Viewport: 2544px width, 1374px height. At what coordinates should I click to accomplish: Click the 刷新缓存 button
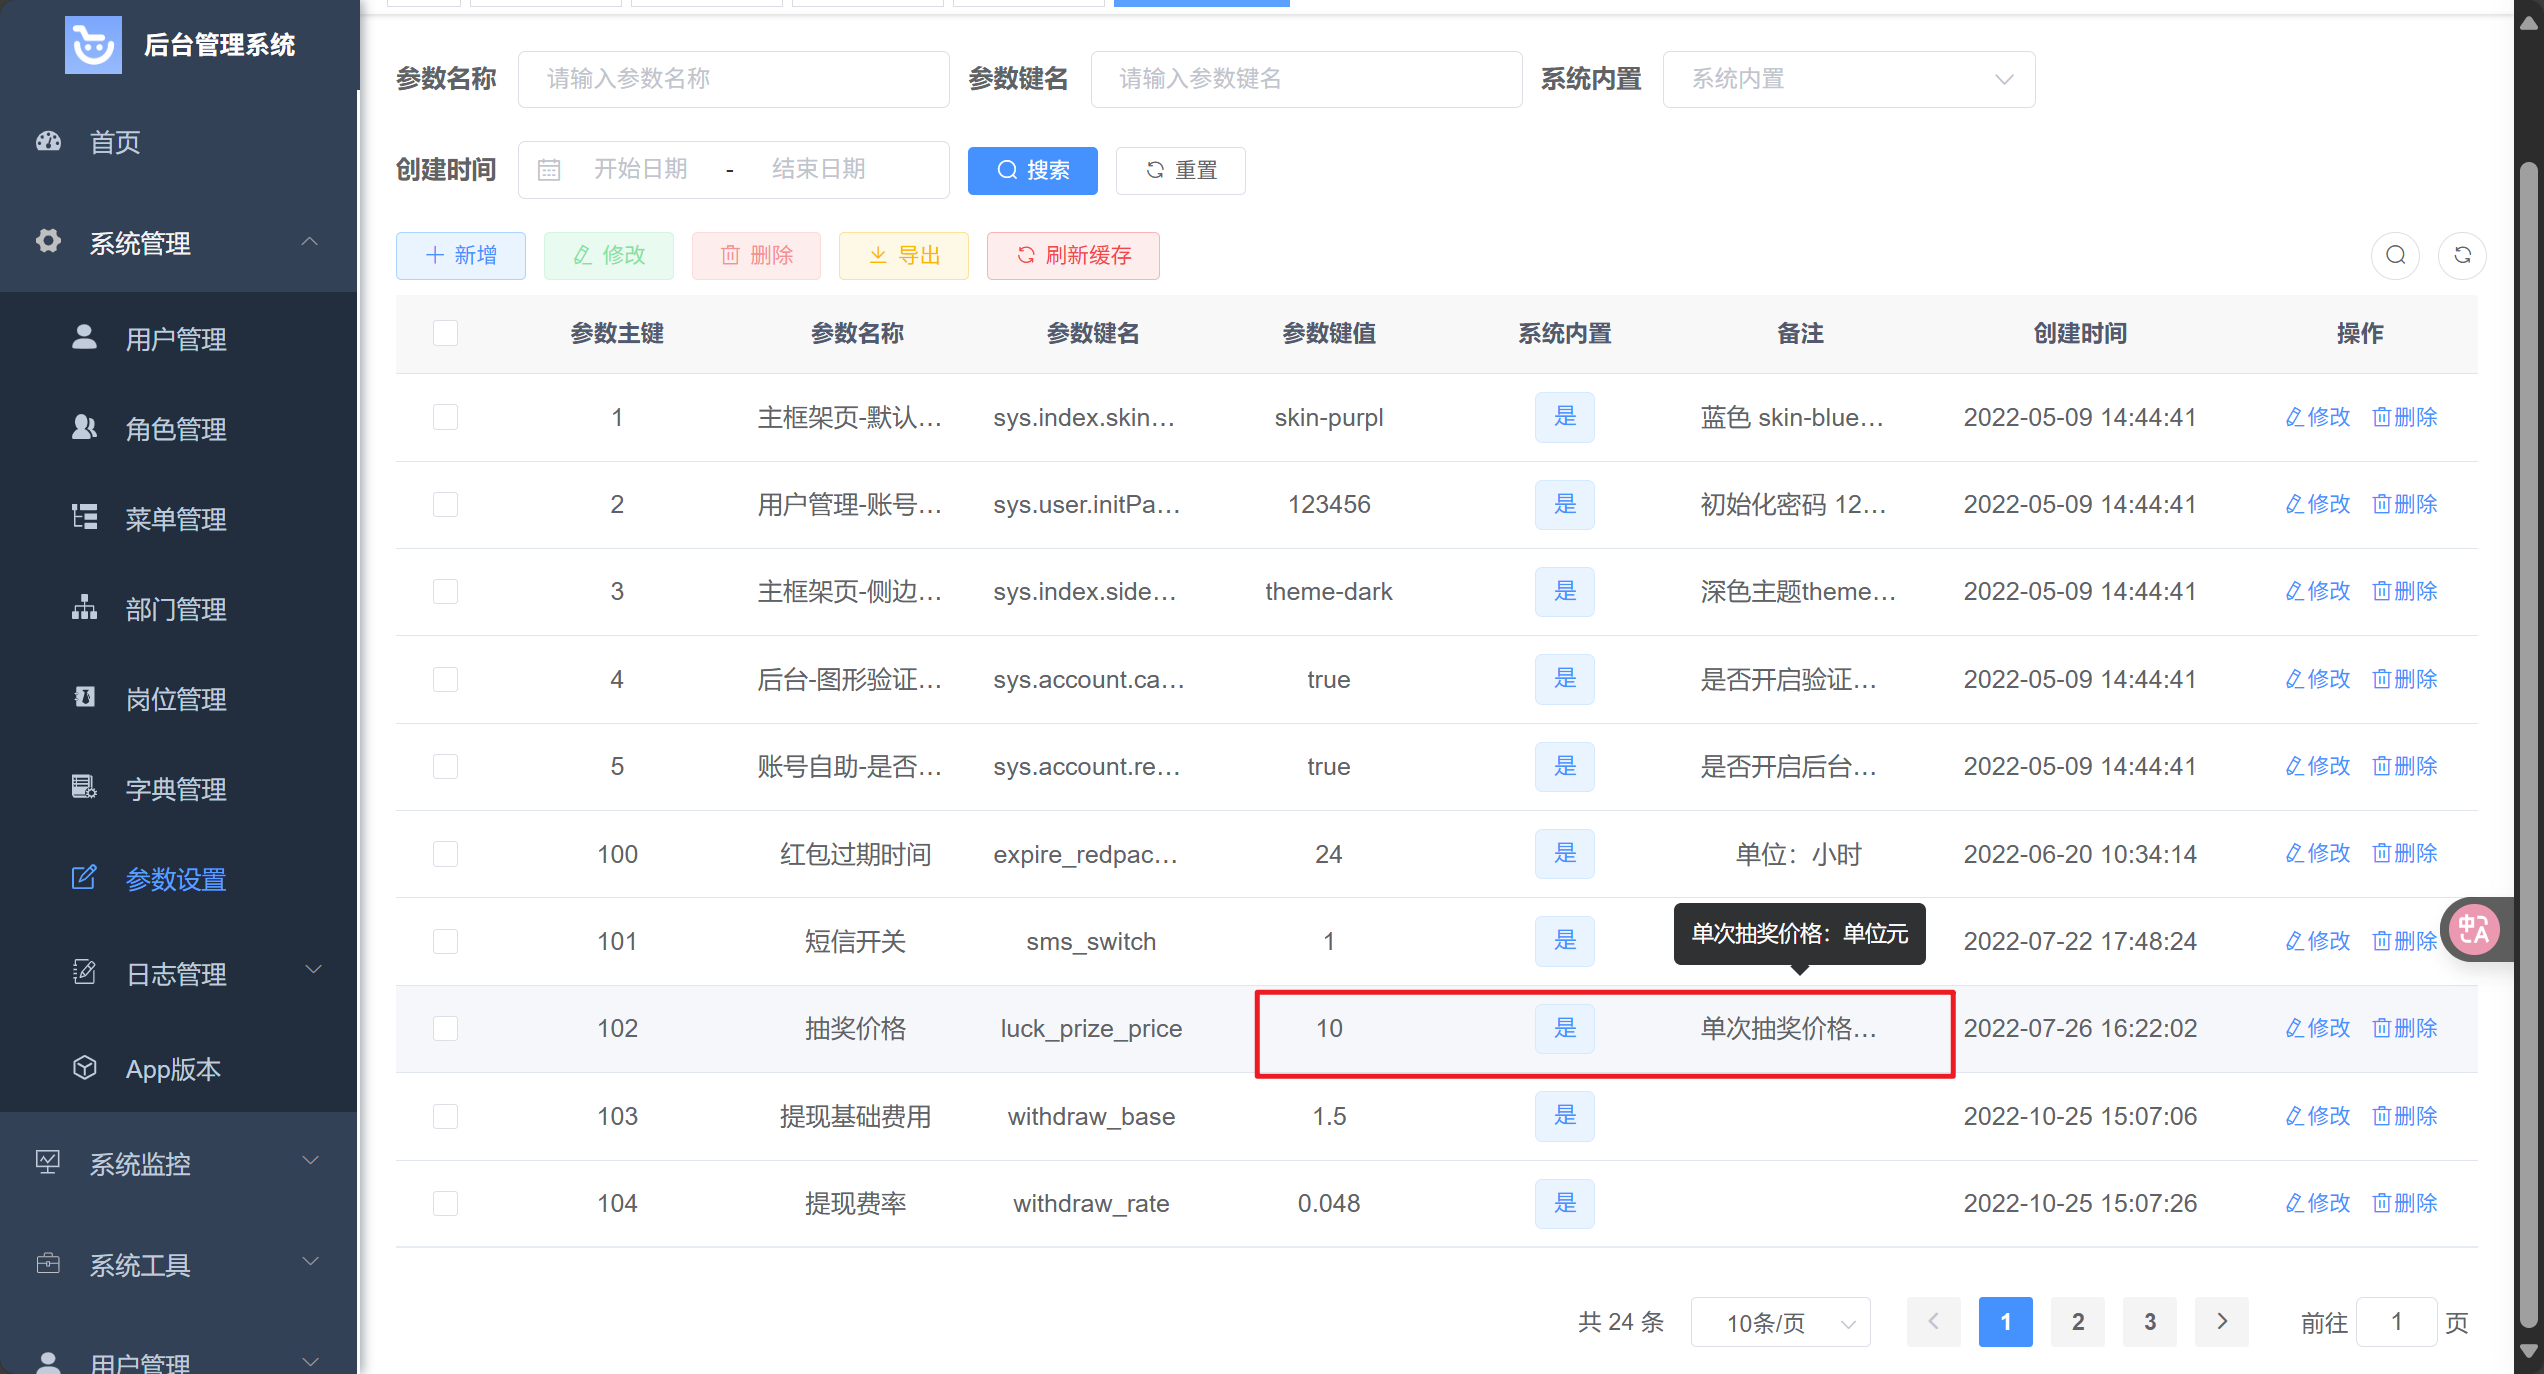coord(1073,256)
